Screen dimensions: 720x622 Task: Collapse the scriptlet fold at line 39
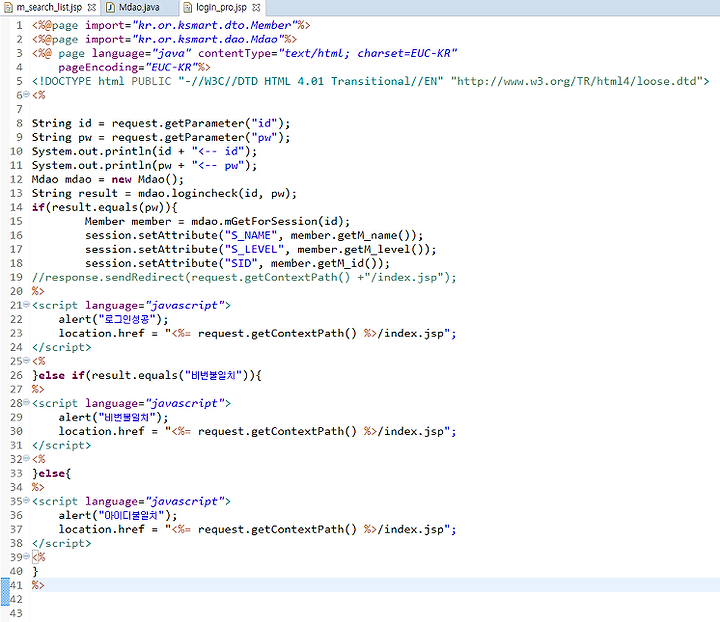(27, 556)
